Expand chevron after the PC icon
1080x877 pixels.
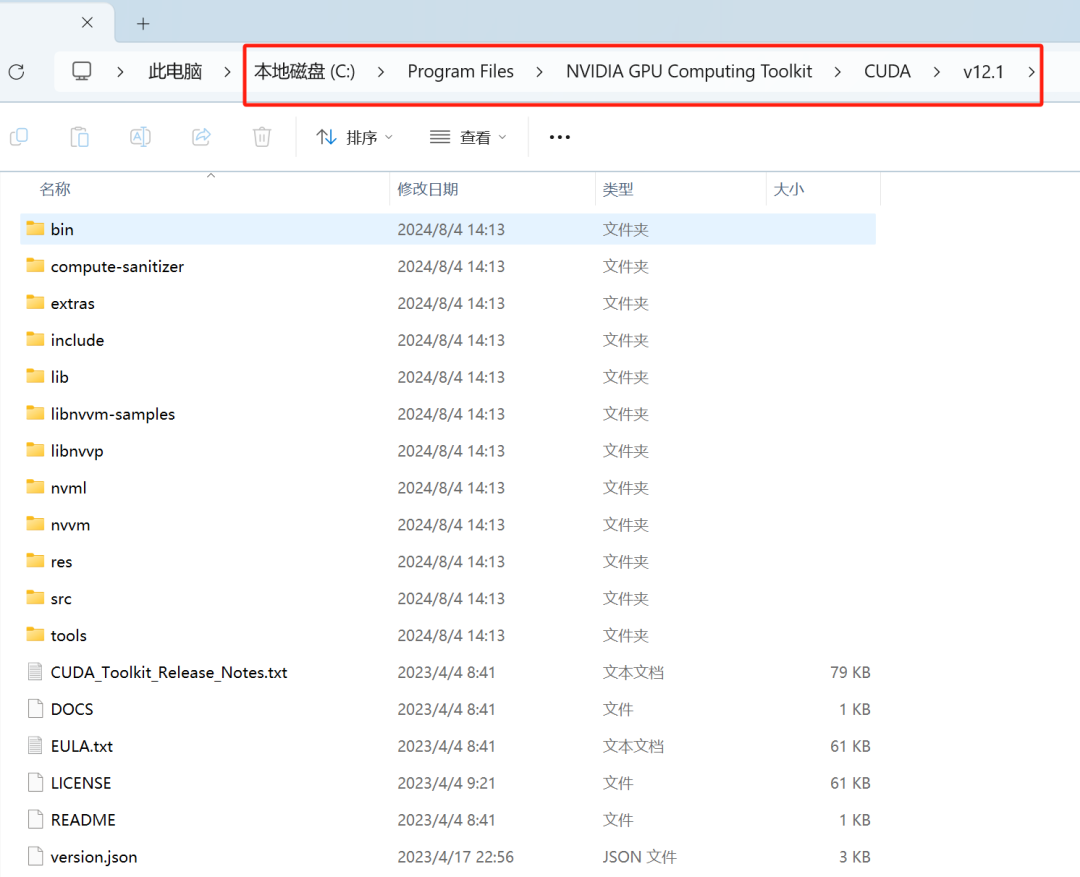click(121, 72)
